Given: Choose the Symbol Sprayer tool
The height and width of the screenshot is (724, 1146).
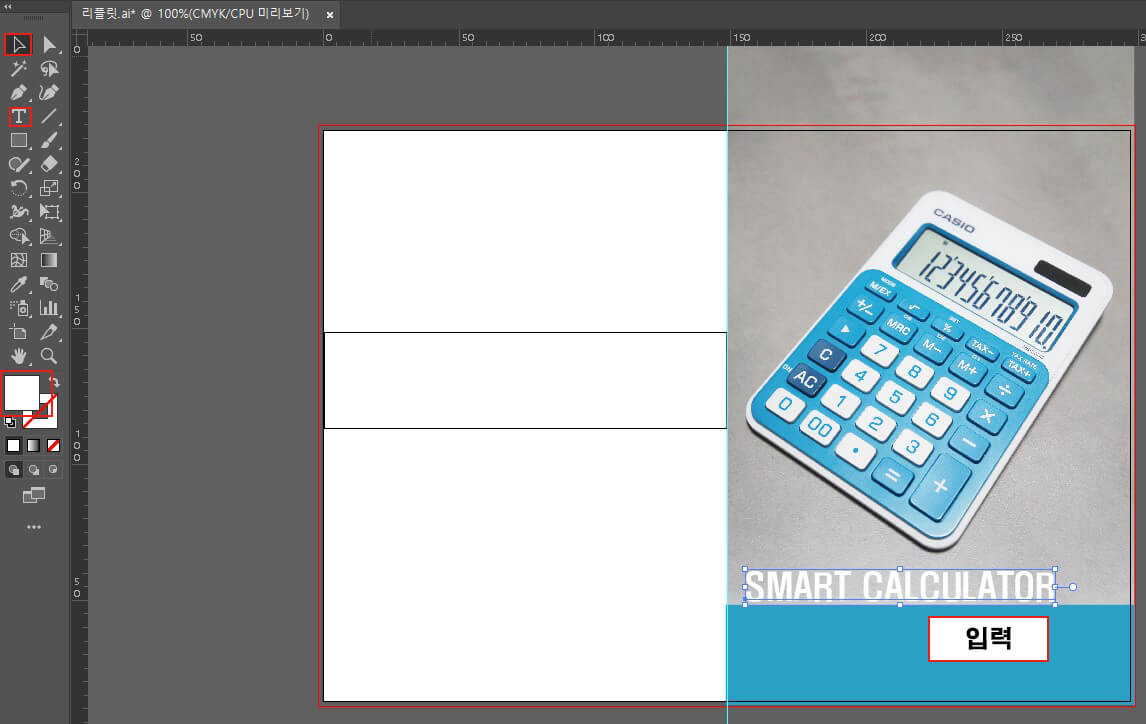Looking at the screenshot, I should click(18, 308).
